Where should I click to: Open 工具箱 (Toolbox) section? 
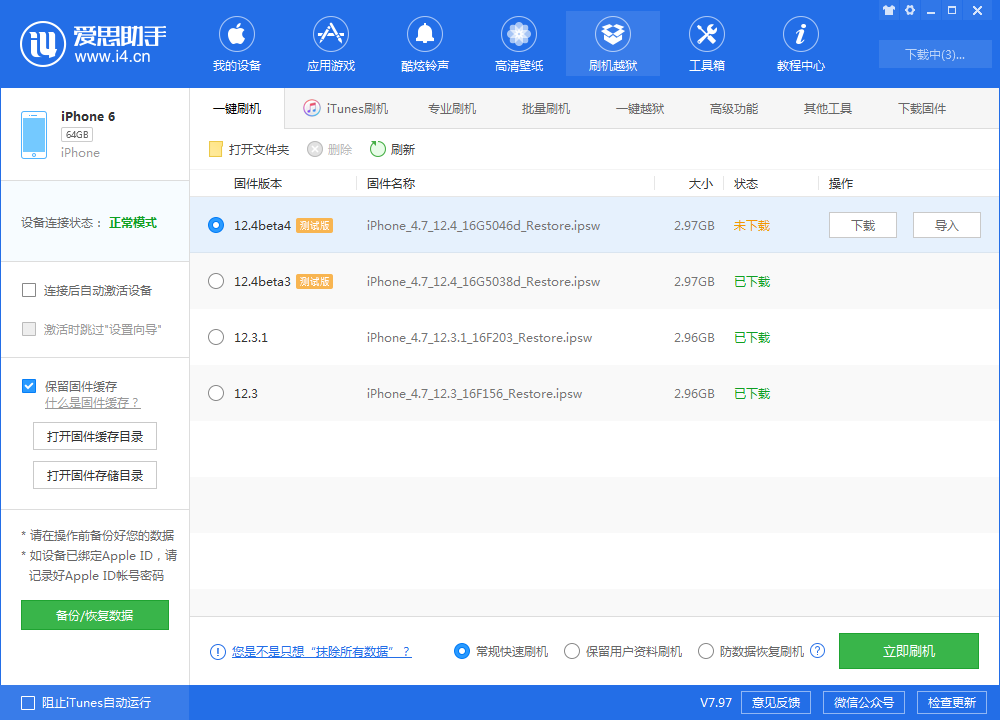point(706,43)
